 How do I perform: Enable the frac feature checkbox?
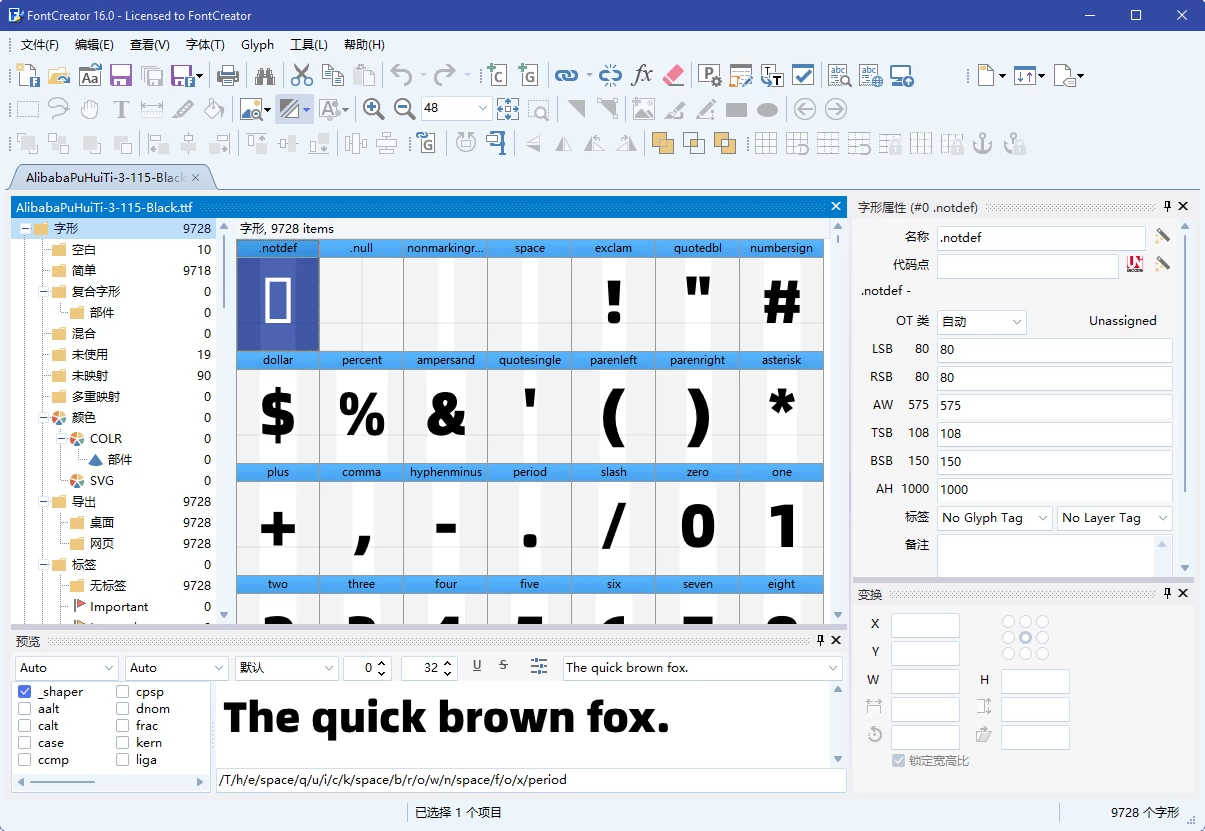123,726
